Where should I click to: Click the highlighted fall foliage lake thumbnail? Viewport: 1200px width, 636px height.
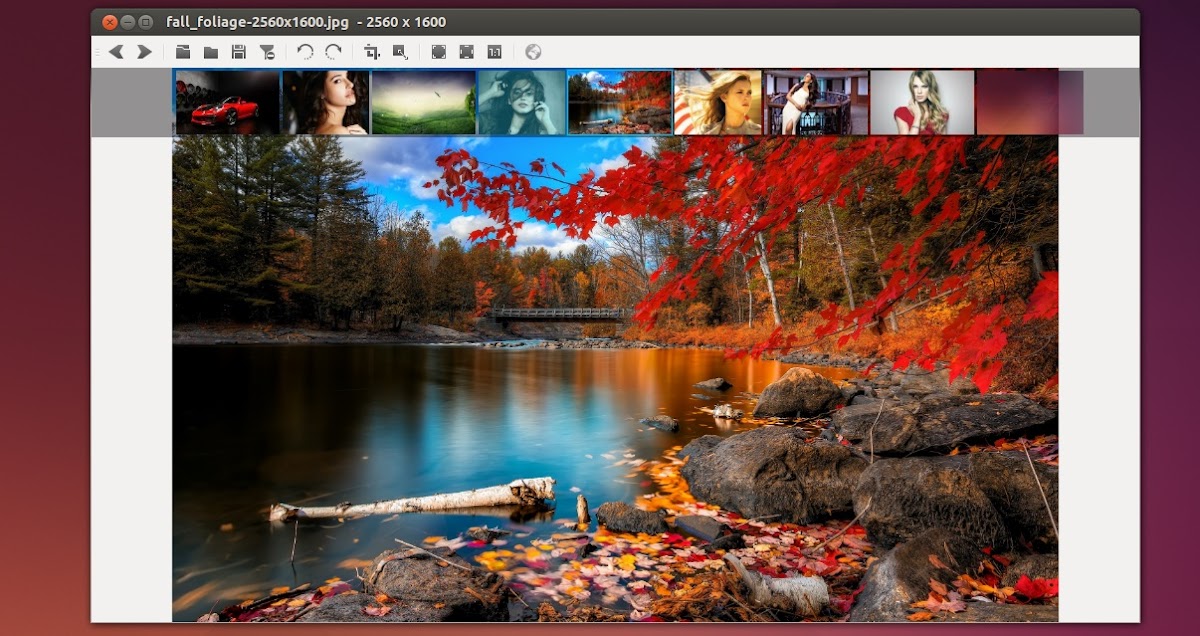619,101
